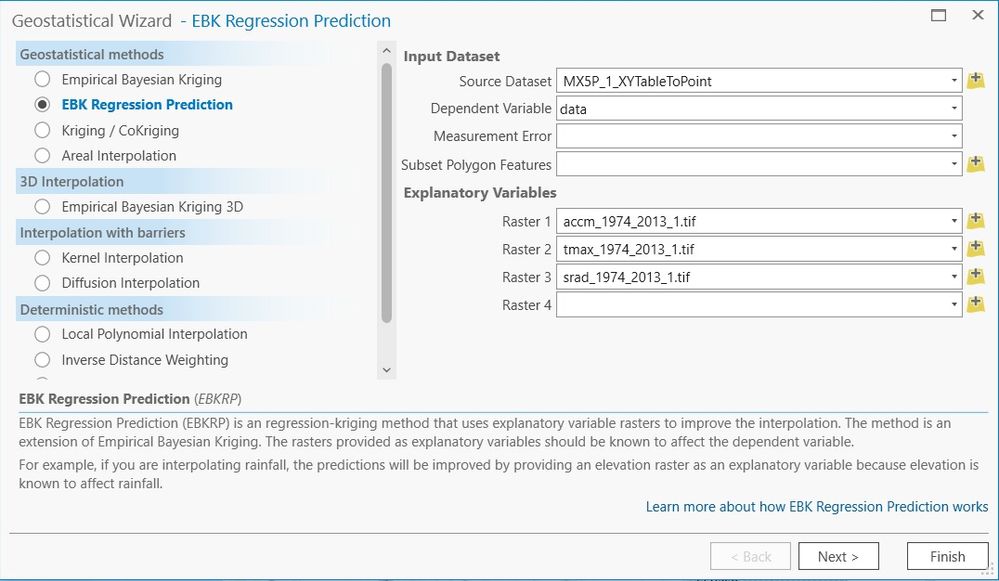Click browse folder icon for Raster 4
Image resolution: width=999 pixels, height=581 pixels.
click(x=976, y=304)
